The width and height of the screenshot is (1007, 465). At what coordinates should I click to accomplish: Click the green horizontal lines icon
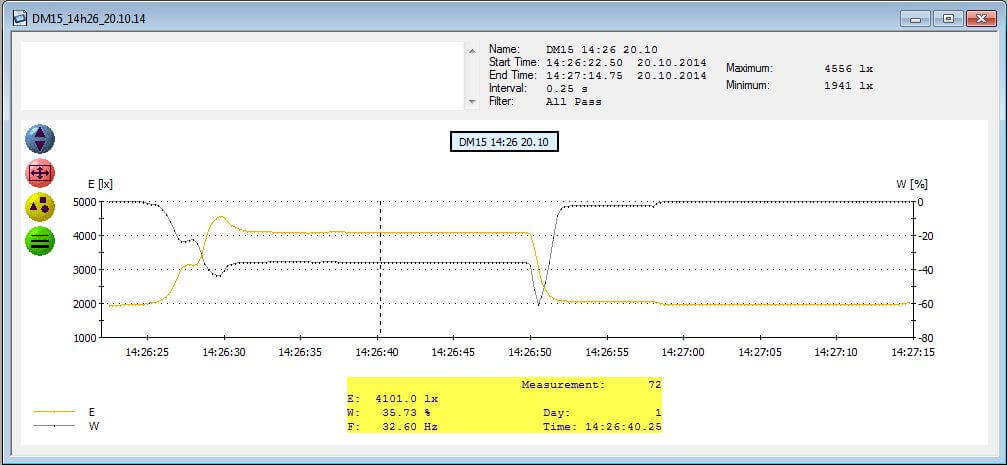click(40, 241)
